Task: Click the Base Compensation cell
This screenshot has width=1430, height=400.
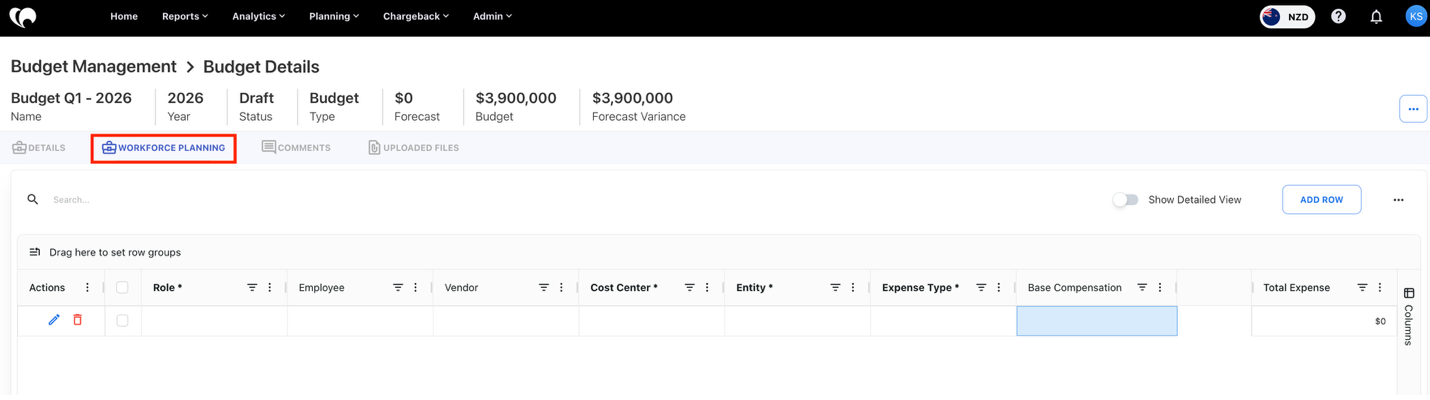Action: (x=1096, y=321)
